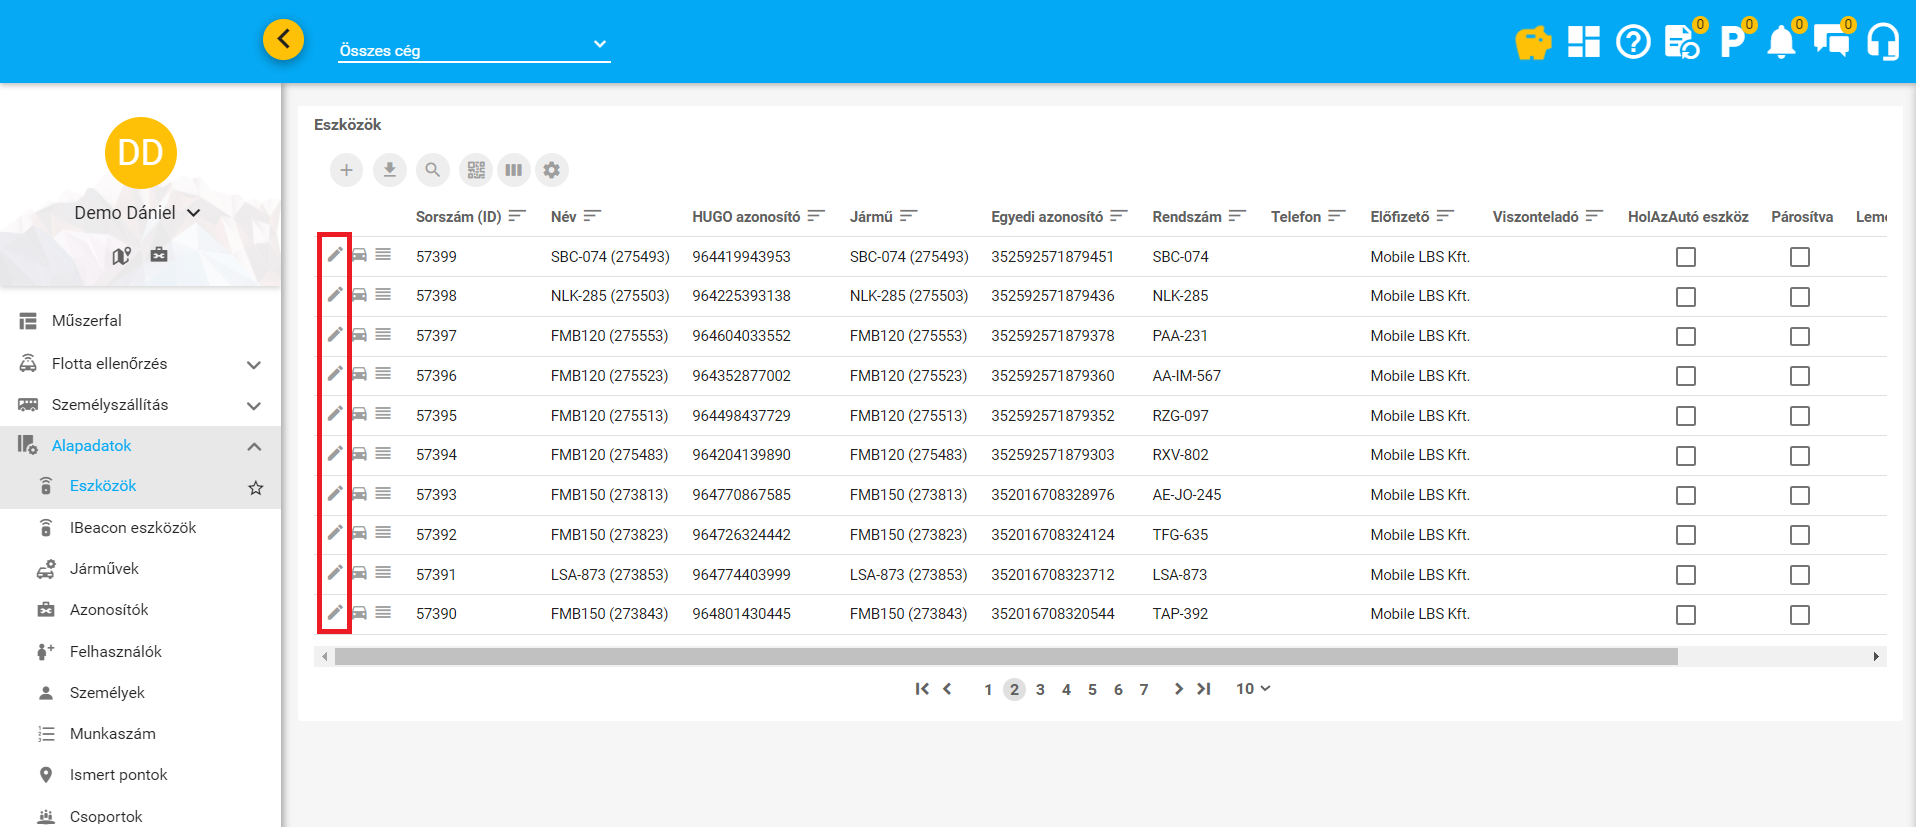Go to page 3 of the table

pyautogui.click(x=1040, y=690)
